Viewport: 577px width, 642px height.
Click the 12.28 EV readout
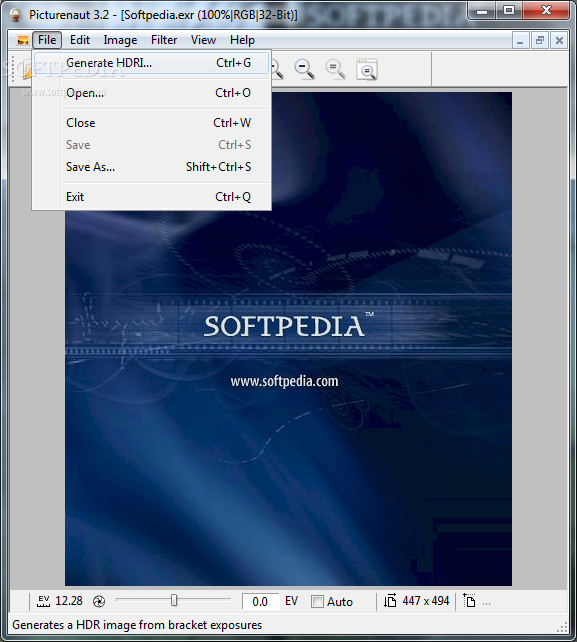tap(69, 601)
